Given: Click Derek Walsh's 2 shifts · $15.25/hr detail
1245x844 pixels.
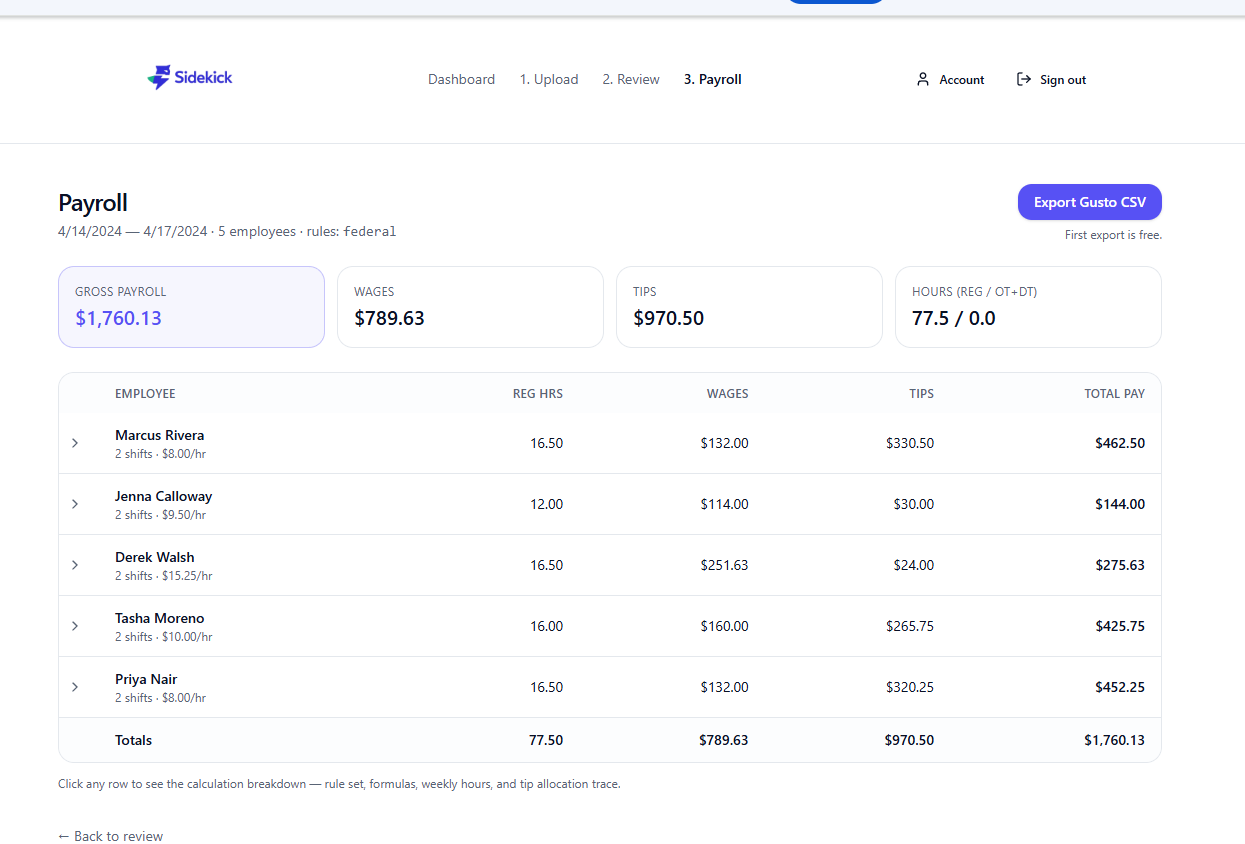Looking at the screenshot, I should tap(164, 576).
